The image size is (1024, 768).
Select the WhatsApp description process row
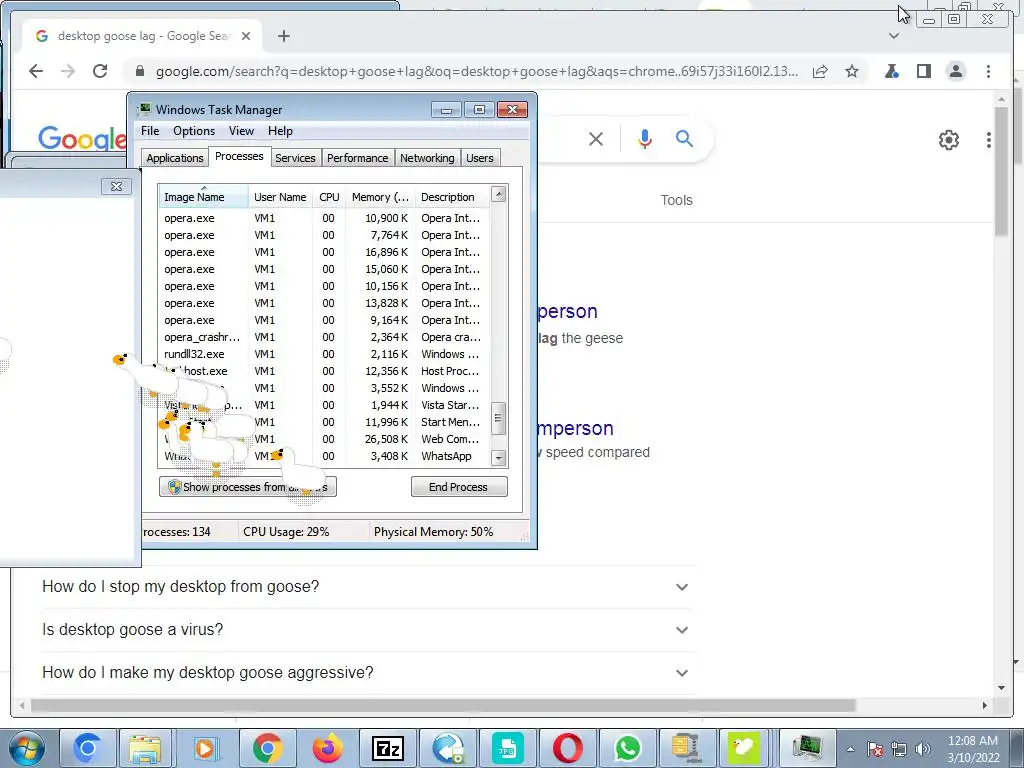(x=324, y=456)
